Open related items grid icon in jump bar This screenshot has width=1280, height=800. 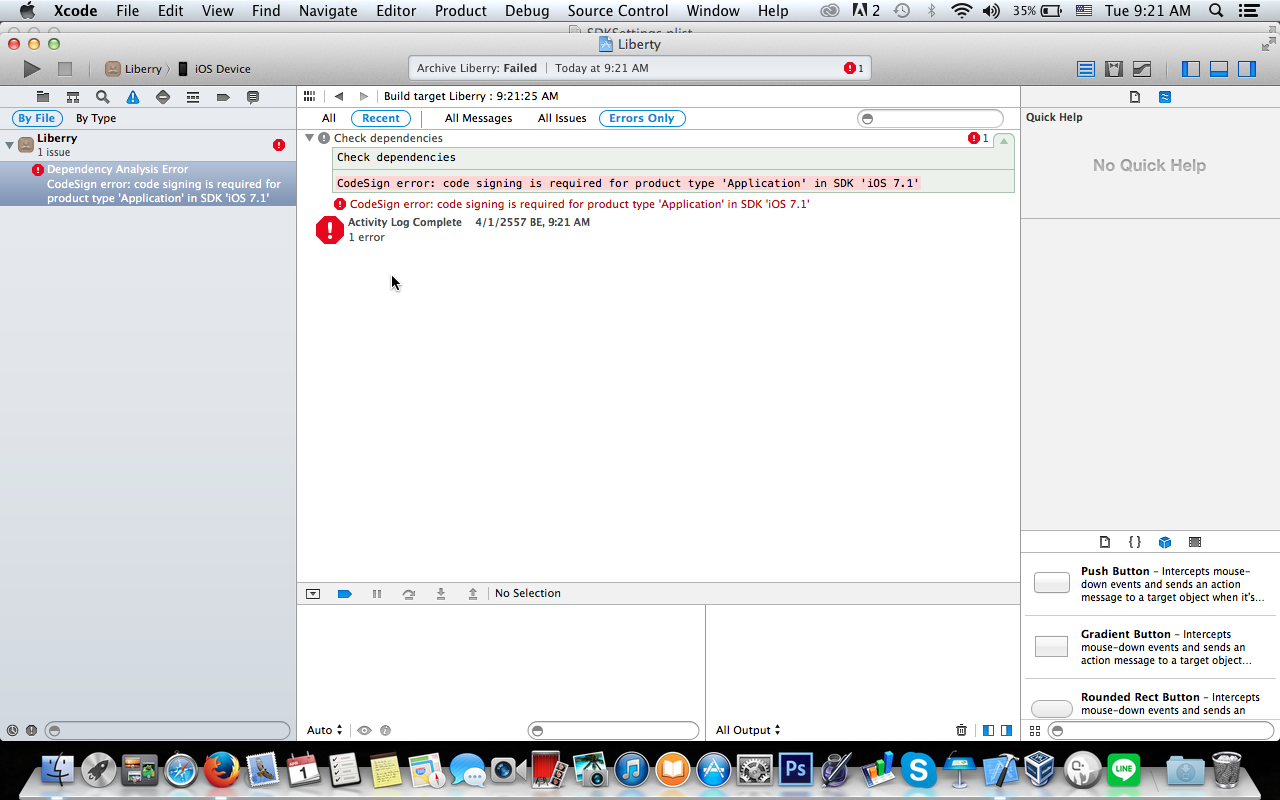(310, 96)
